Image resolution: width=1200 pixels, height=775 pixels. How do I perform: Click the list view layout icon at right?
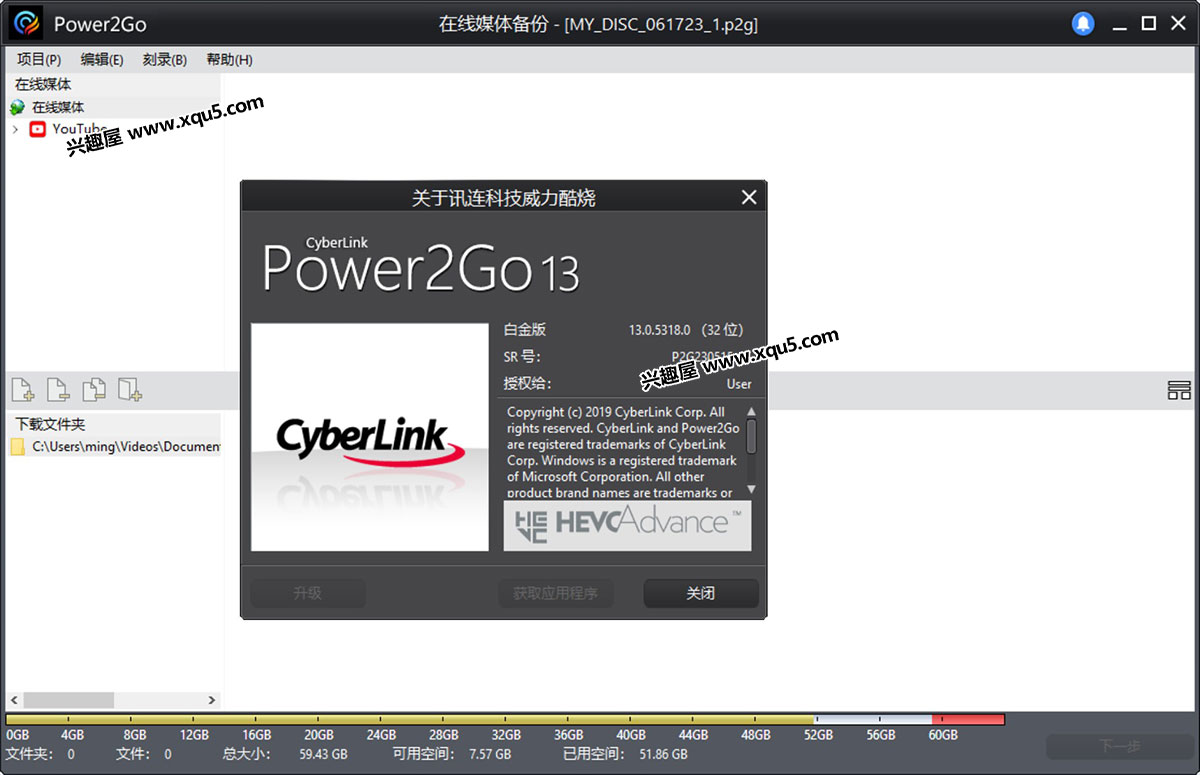tap(1179, 390)
